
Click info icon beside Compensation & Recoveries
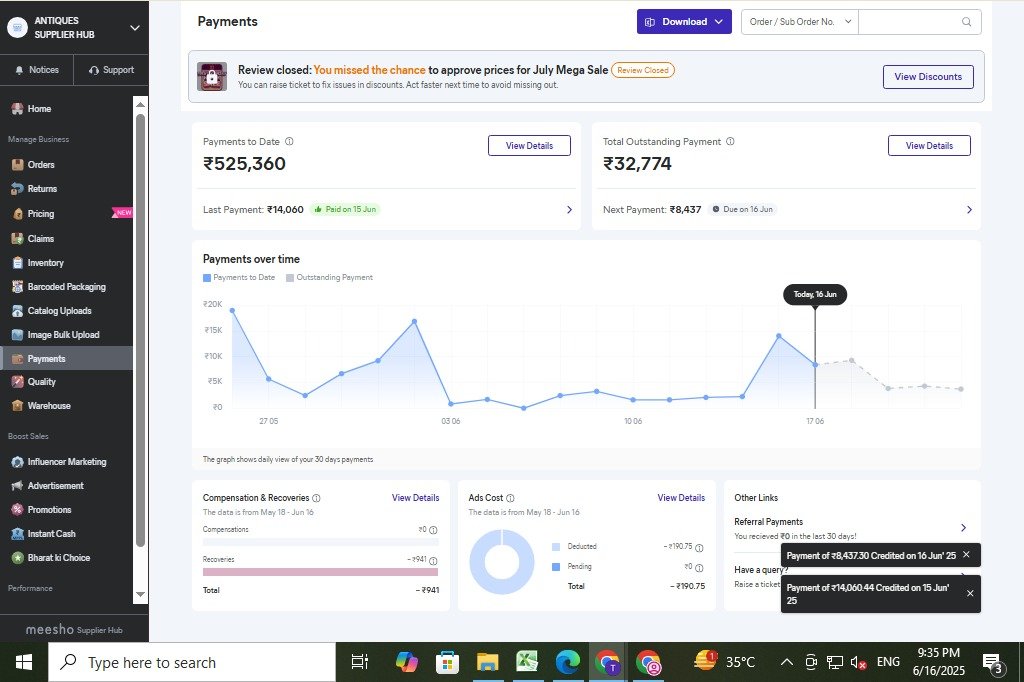tap(316, 498)
